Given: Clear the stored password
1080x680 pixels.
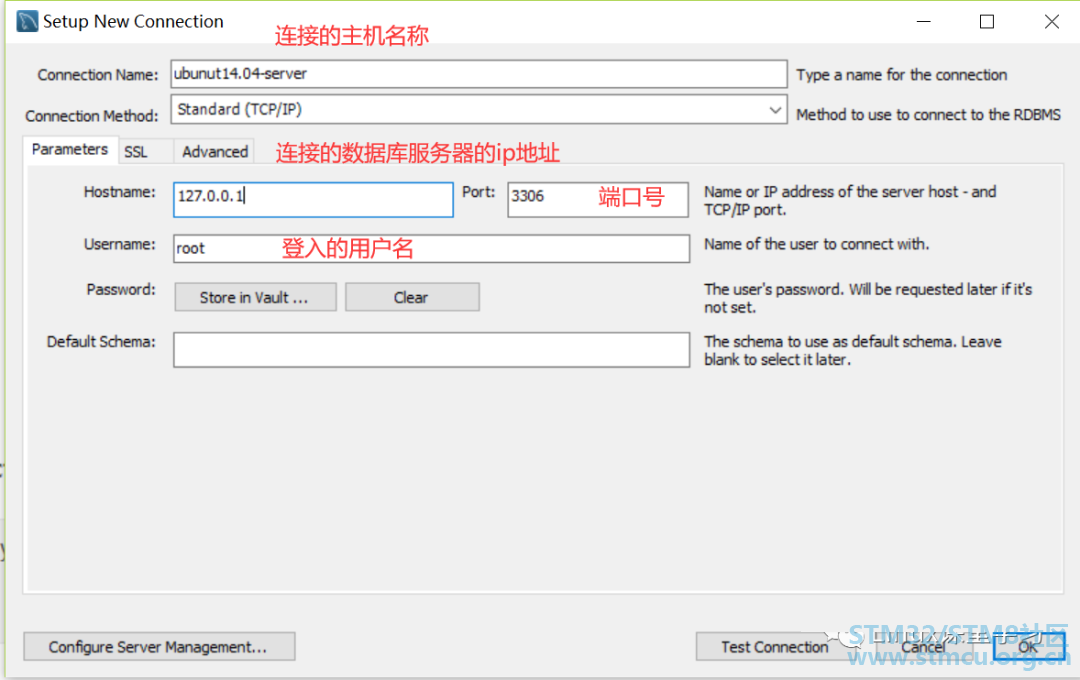Looking at the screenshot, I should pos(412,297).
